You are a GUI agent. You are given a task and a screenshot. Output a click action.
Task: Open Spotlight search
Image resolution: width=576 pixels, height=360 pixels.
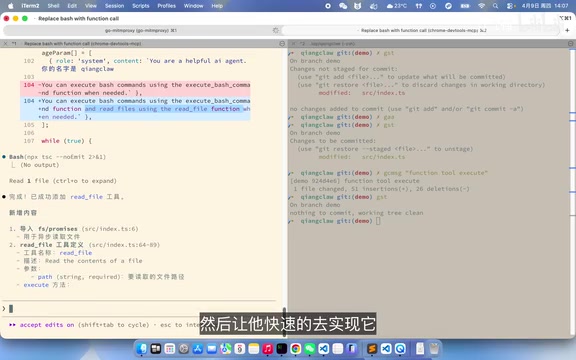(x=495, y=6)
